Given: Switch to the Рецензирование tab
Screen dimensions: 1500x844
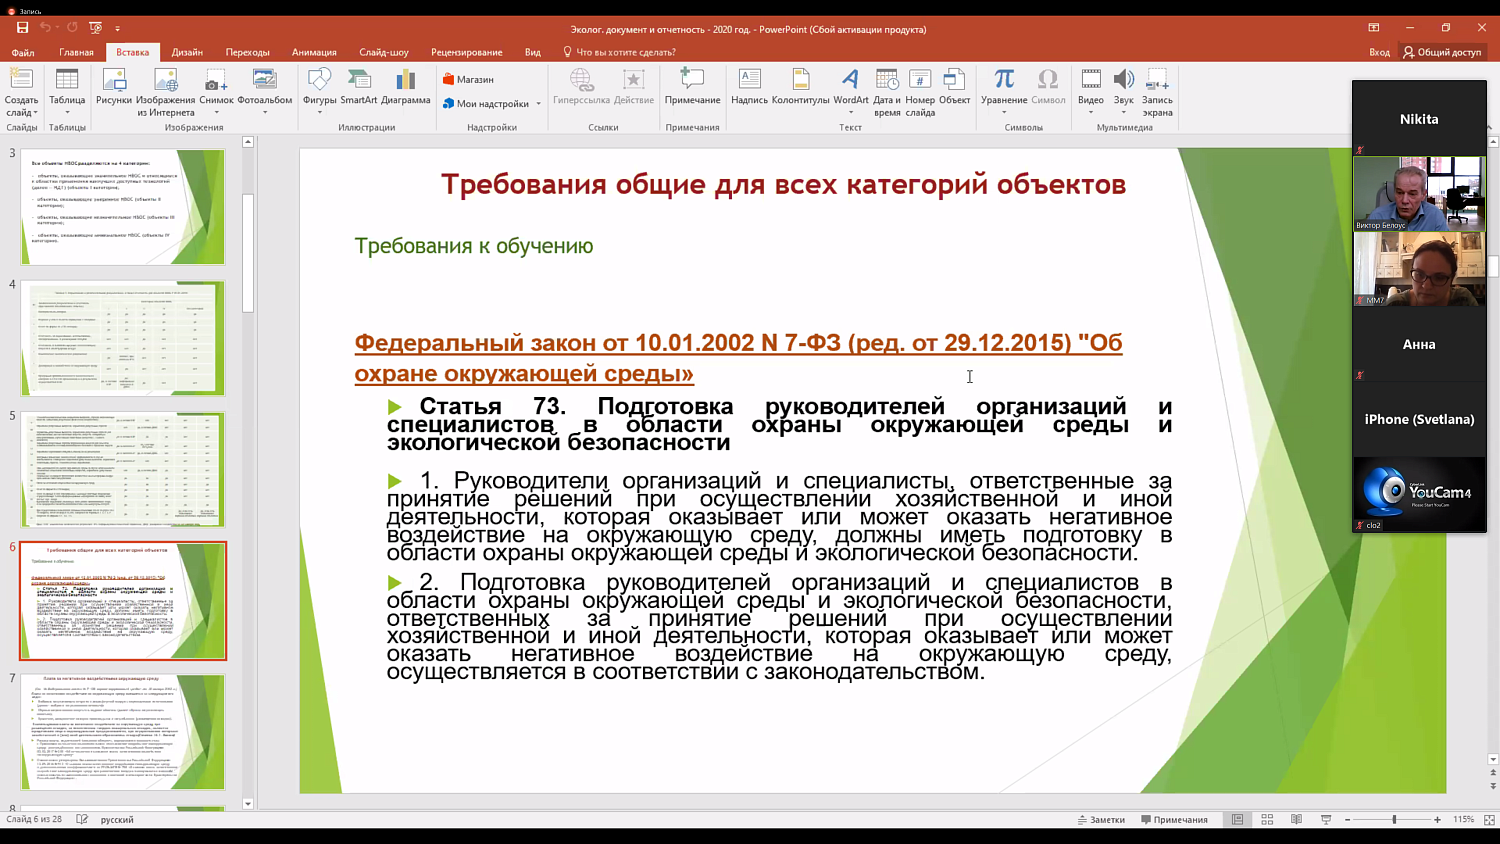Looking at the screenshot, I should coord(466,52).
